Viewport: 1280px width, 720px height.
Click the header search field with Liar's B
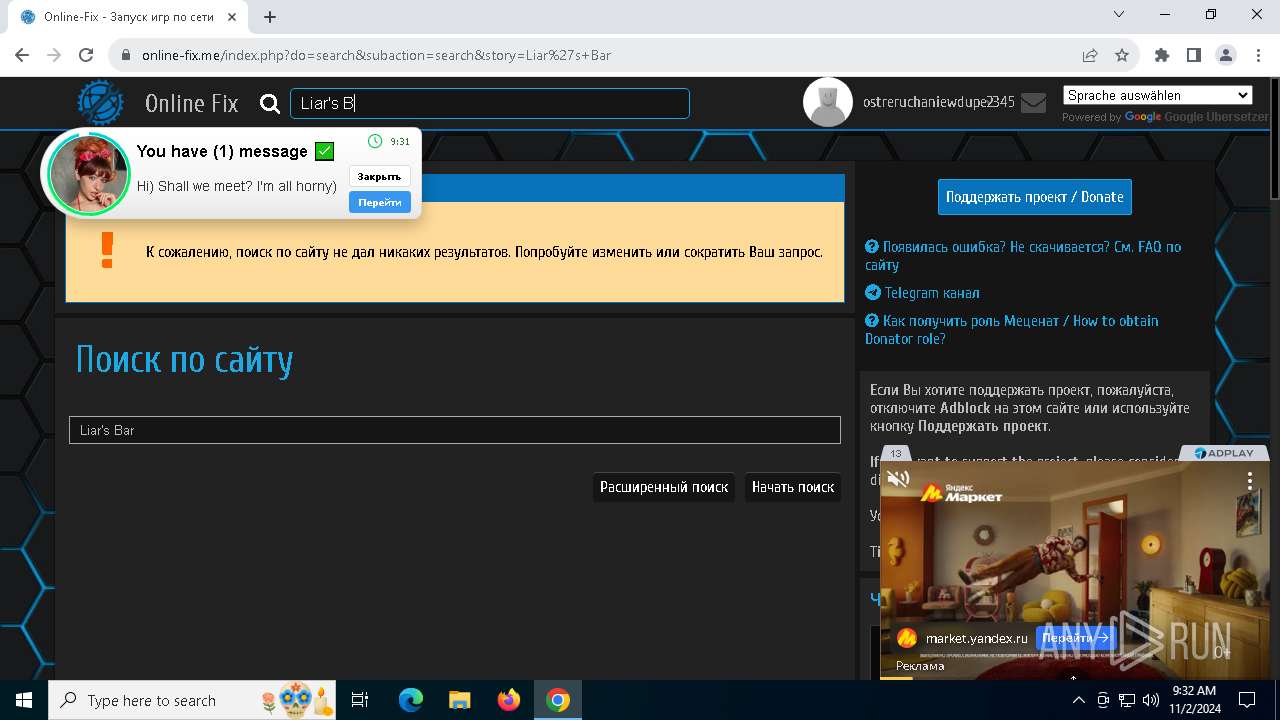click(490, 103)
